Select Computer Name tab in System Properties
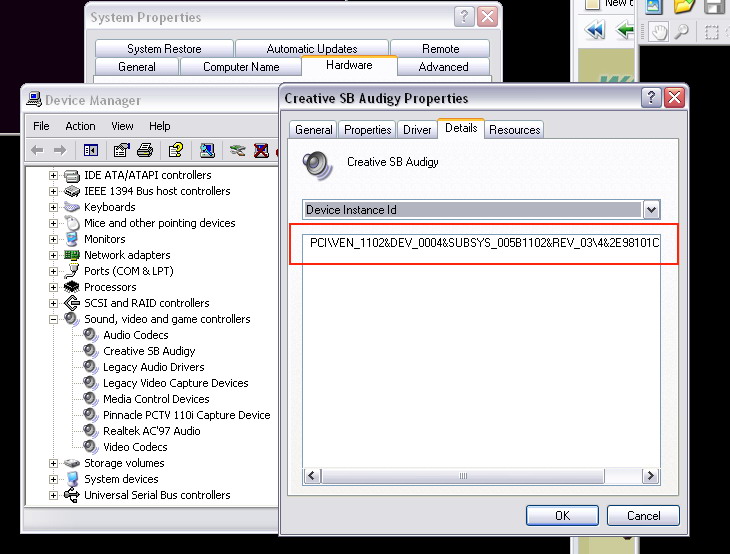This screenshot has width=730, height=554. [241, 67]
